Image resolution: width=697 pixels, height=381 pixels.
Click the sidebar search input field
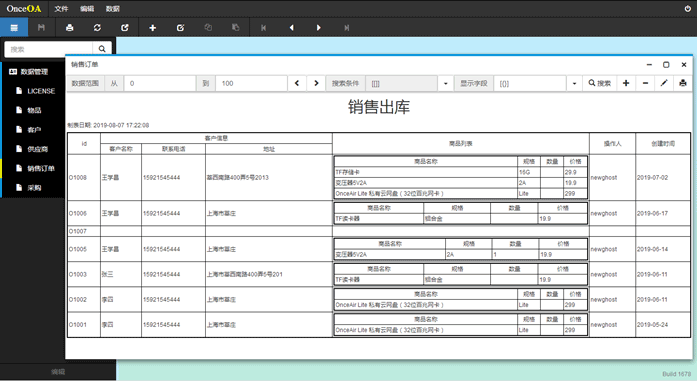tap(48, 49)
